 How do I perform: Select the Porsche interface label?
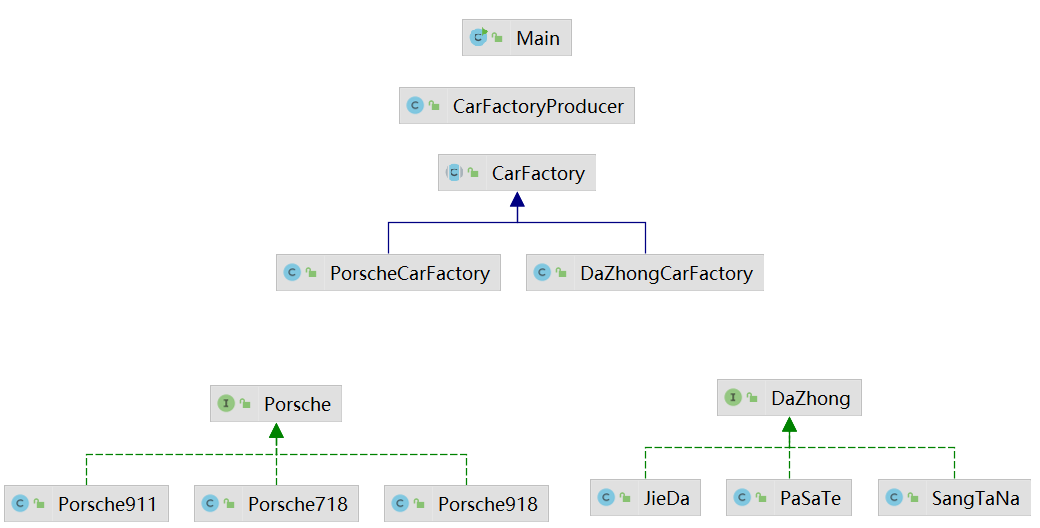297,404
